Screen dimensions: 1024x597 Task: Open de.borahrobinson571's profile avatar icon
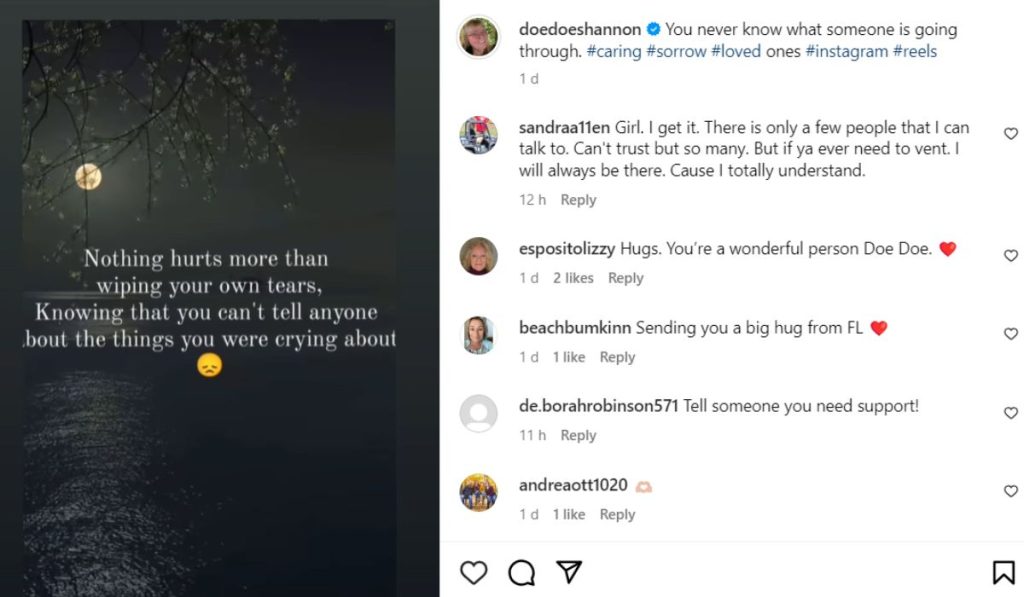tap(479, 413)
